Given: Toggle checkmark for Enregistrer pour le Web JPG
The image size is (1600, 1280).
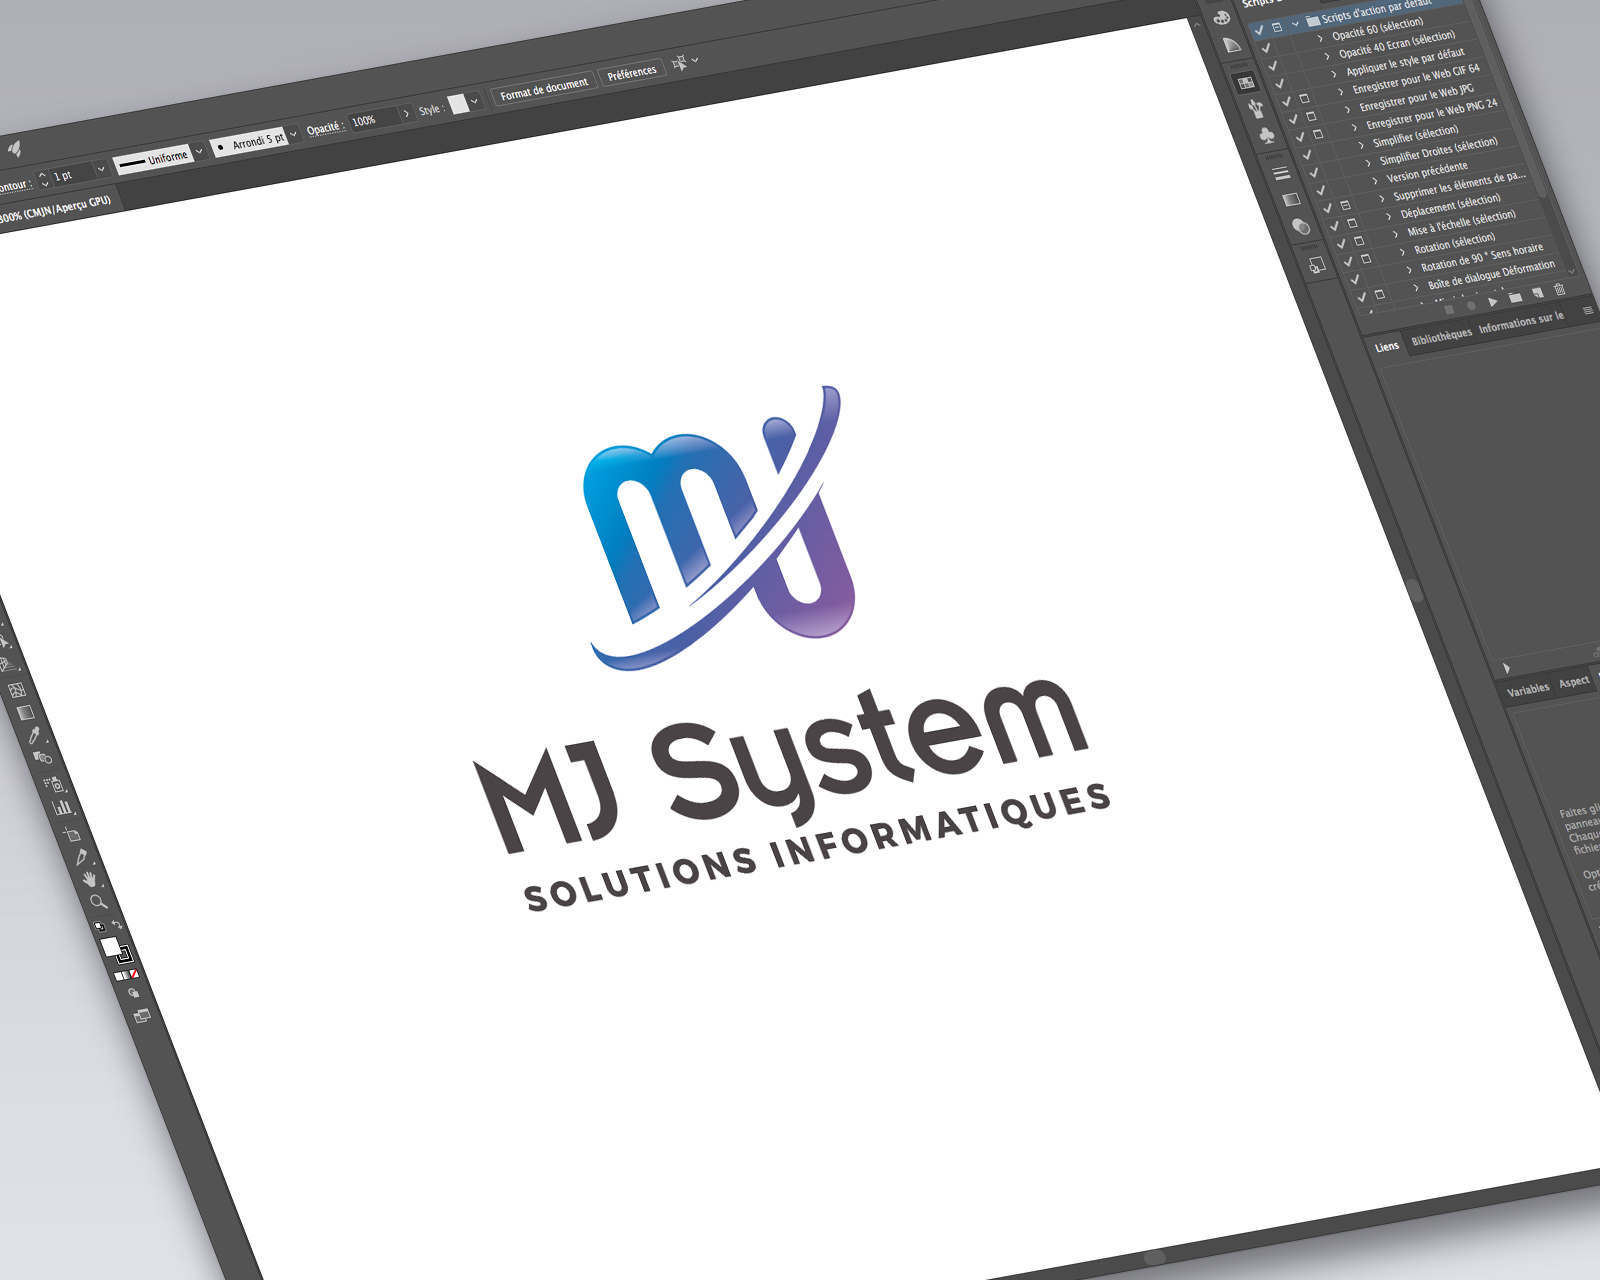Looking at the screenshot, I should pos(1293,119).
